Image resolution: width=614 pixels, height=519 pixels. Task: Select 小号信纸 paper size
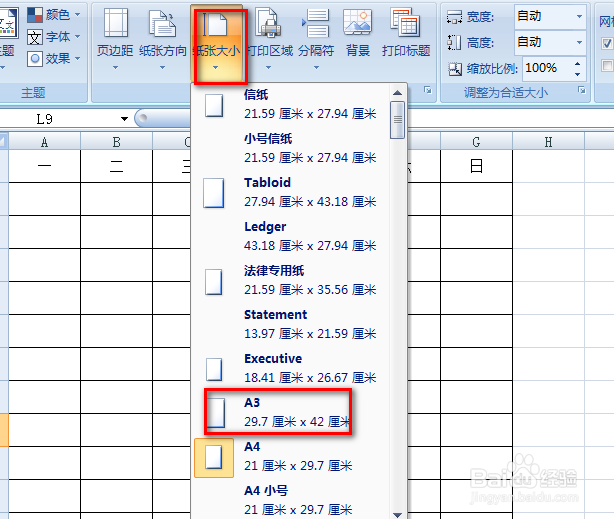click(x=291, y=148)
